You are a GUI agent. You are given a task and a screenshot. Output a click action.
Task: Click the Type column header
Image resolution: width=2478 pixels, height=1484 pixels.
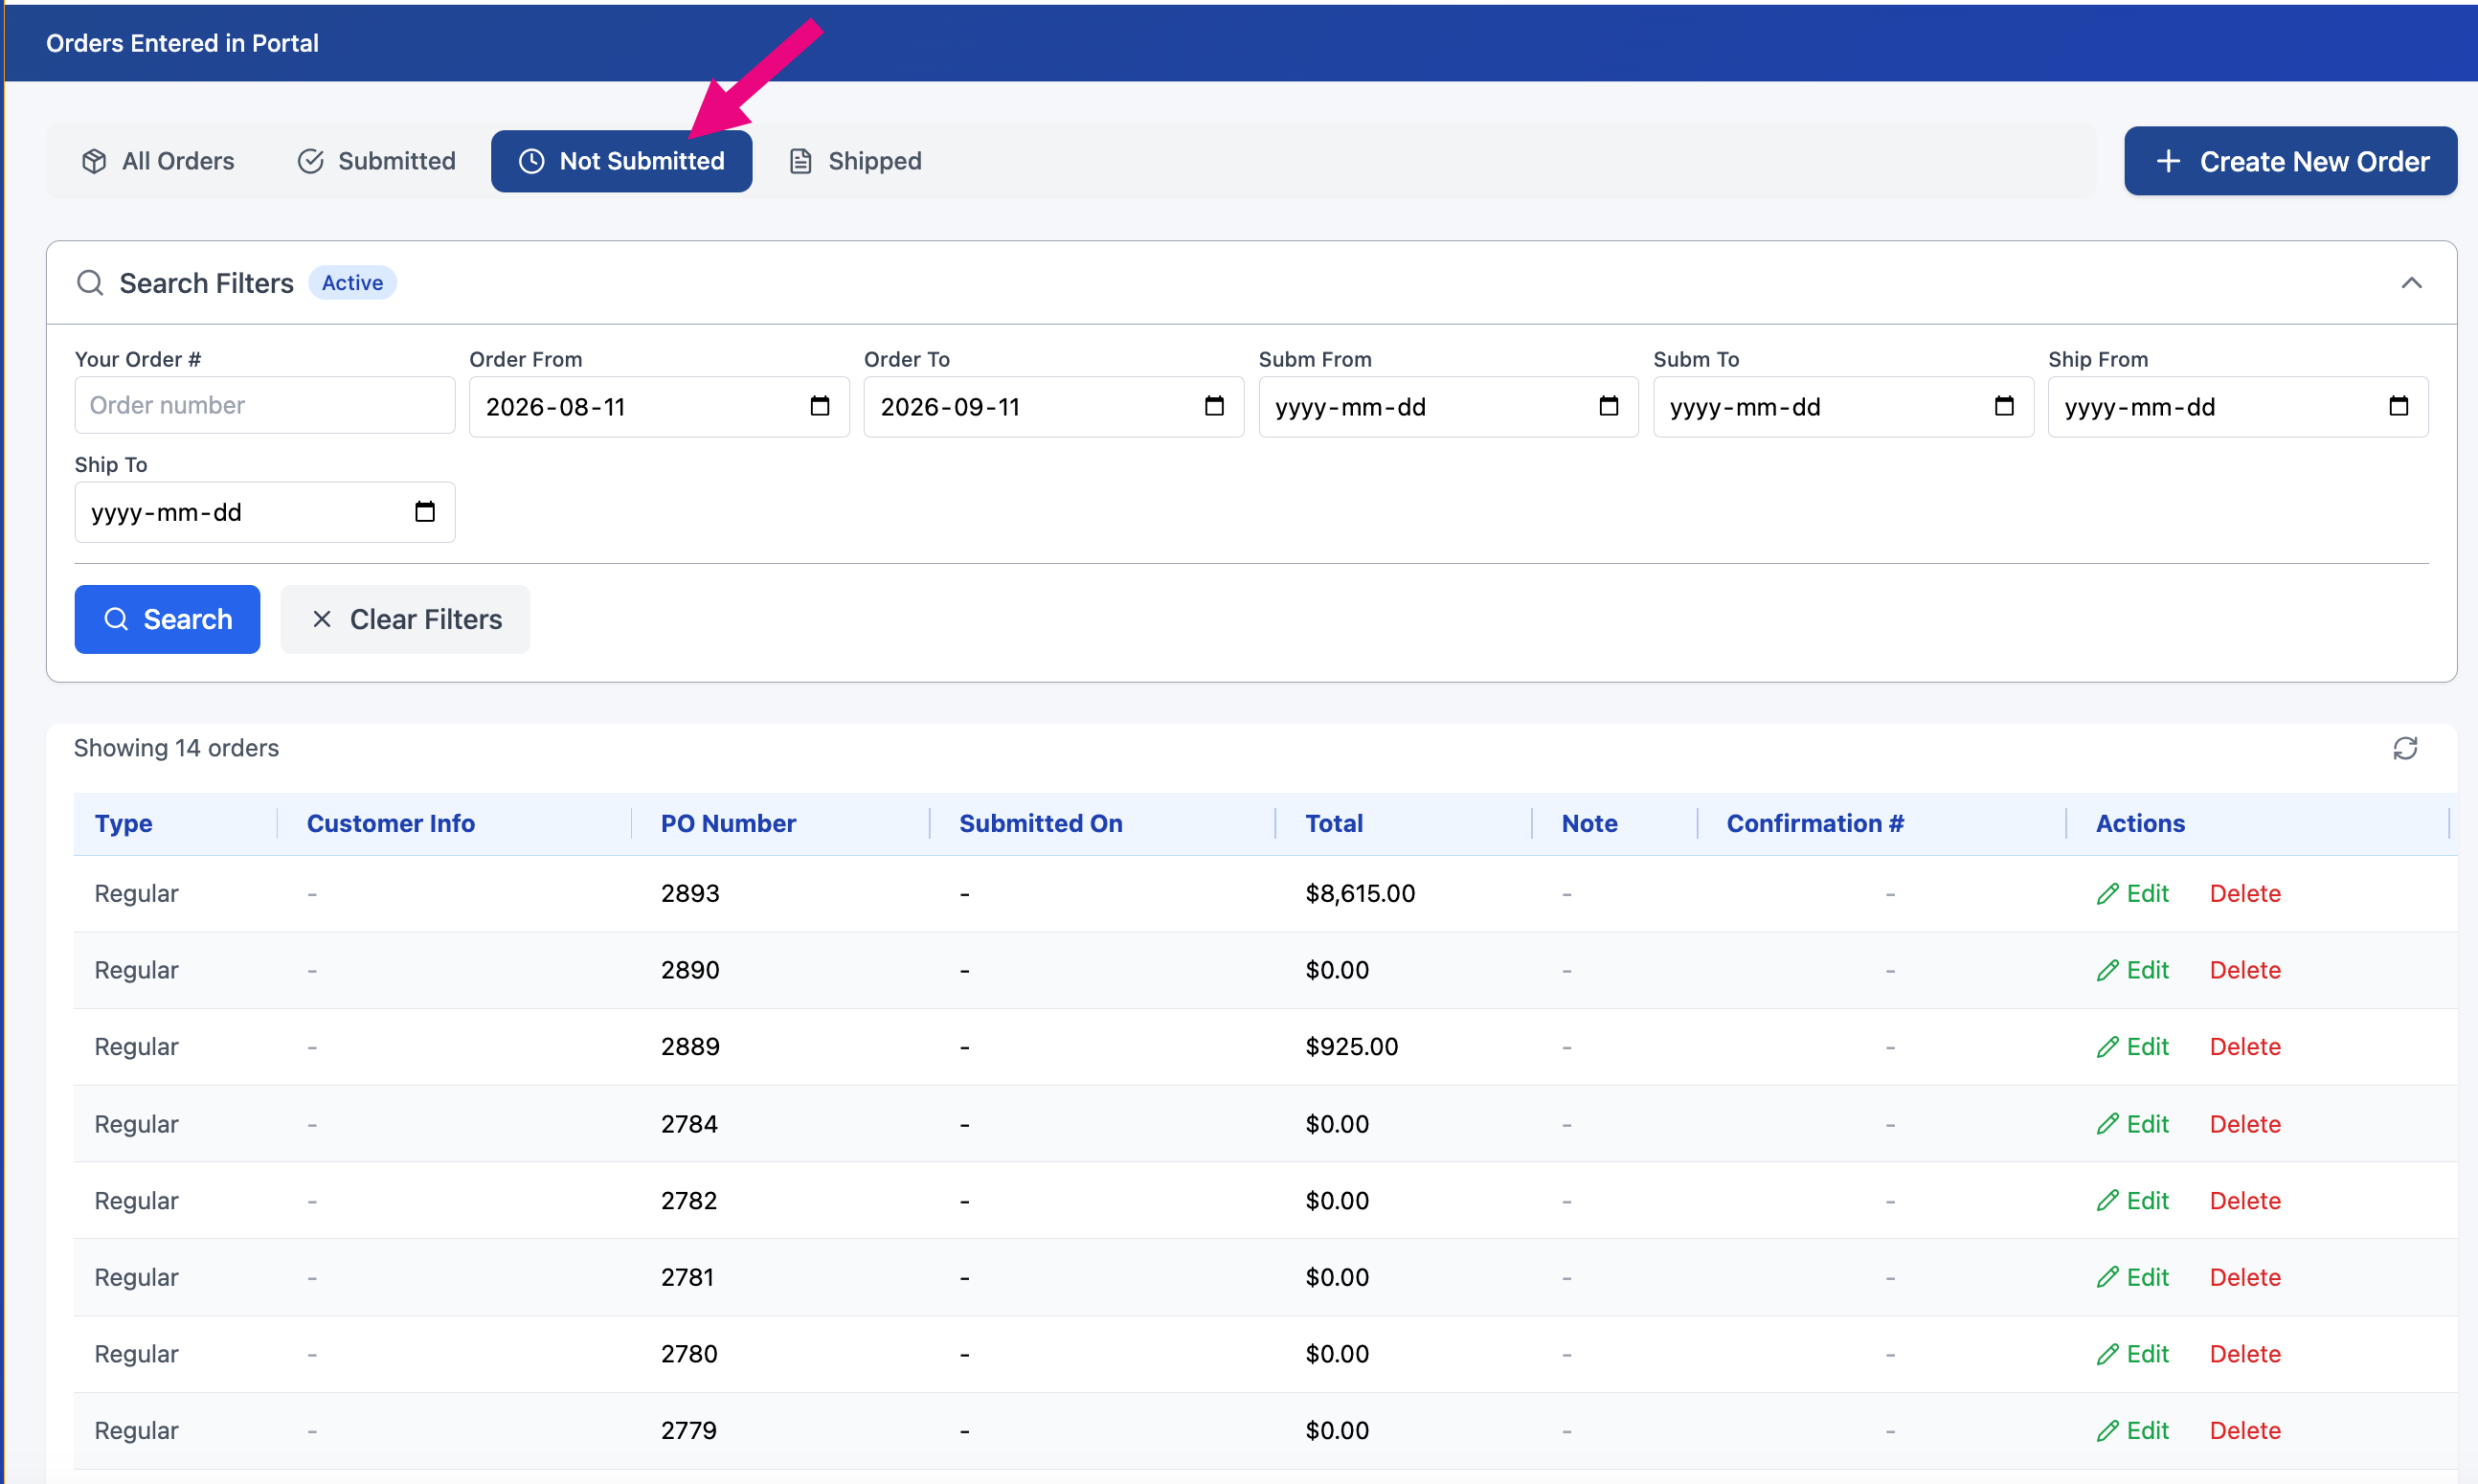pos(123,823)
